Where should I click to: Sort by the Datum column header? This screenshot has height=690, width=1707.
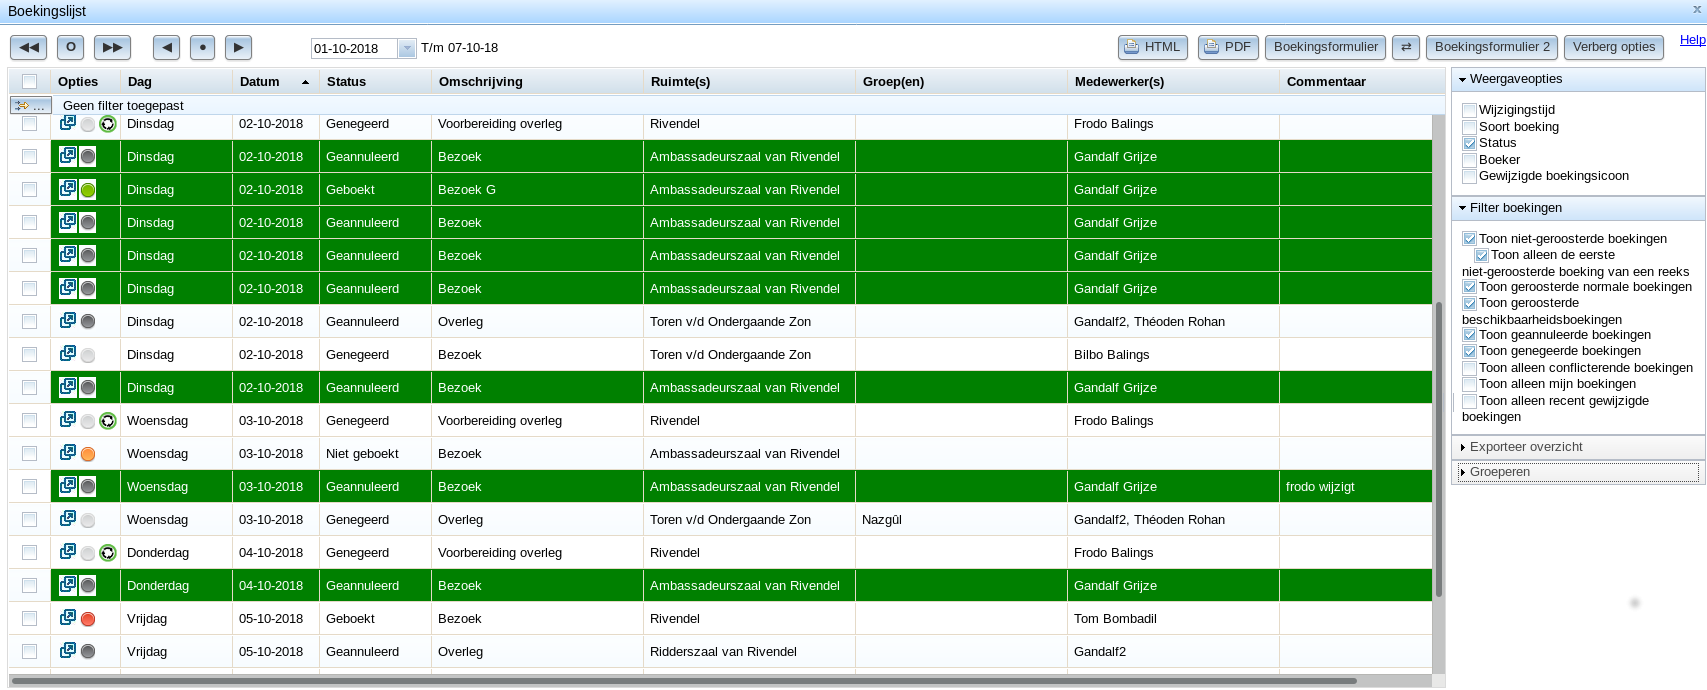(x=275, y=82)
